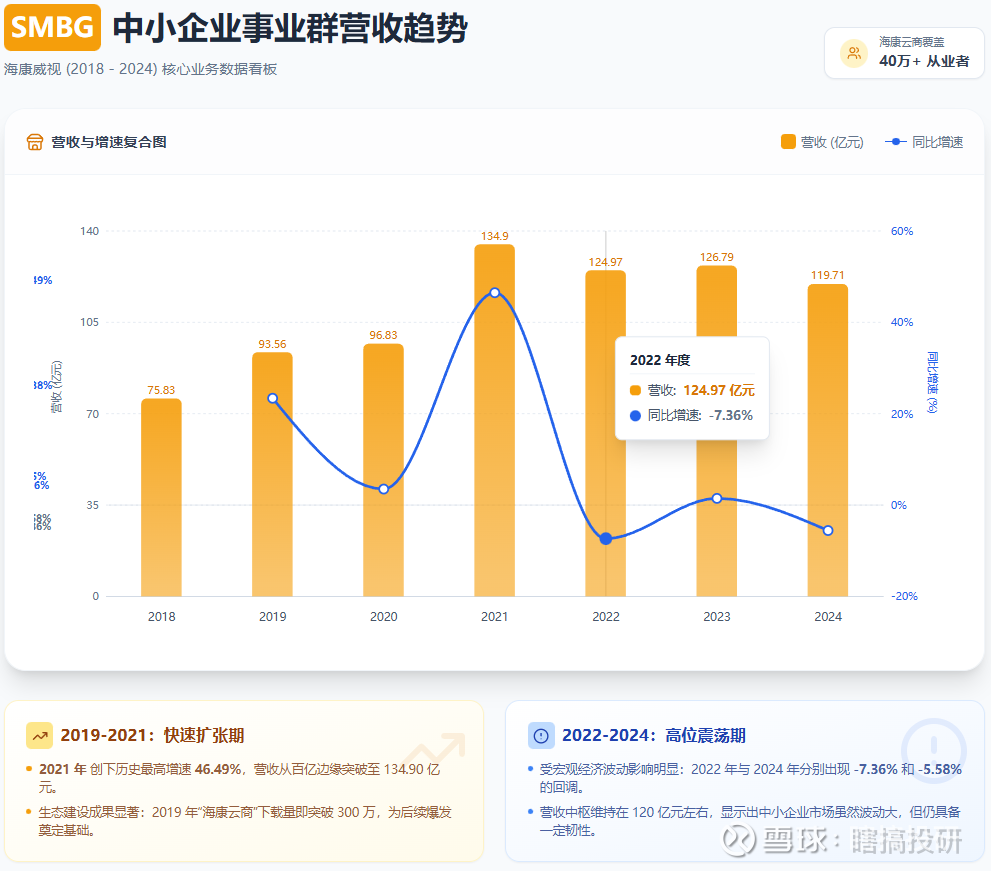Viewport: 991px width, 871px height.
Task: Click the 2022-2024：高位震荡期 card heading
Action: pos(654,736)
